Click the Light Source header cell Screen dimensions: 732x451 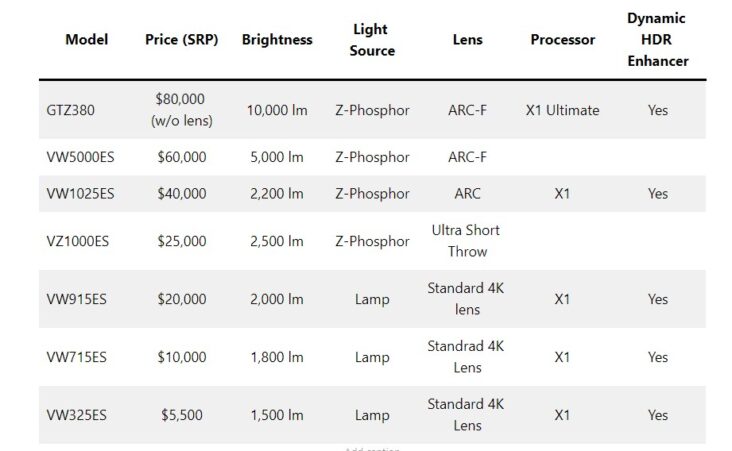372,40
